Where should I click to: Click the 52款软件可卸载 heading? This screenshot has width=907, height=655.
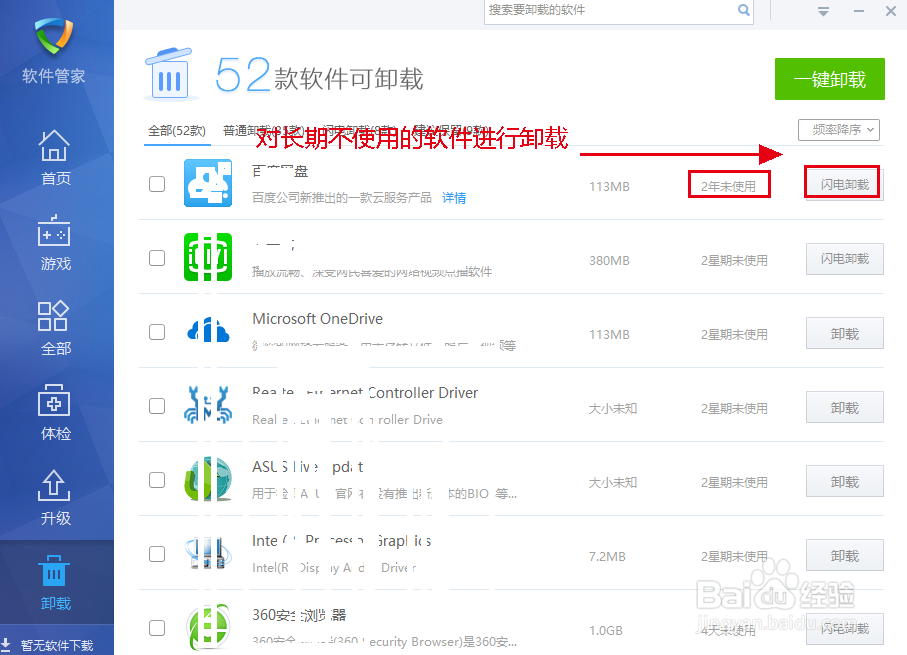319,77
